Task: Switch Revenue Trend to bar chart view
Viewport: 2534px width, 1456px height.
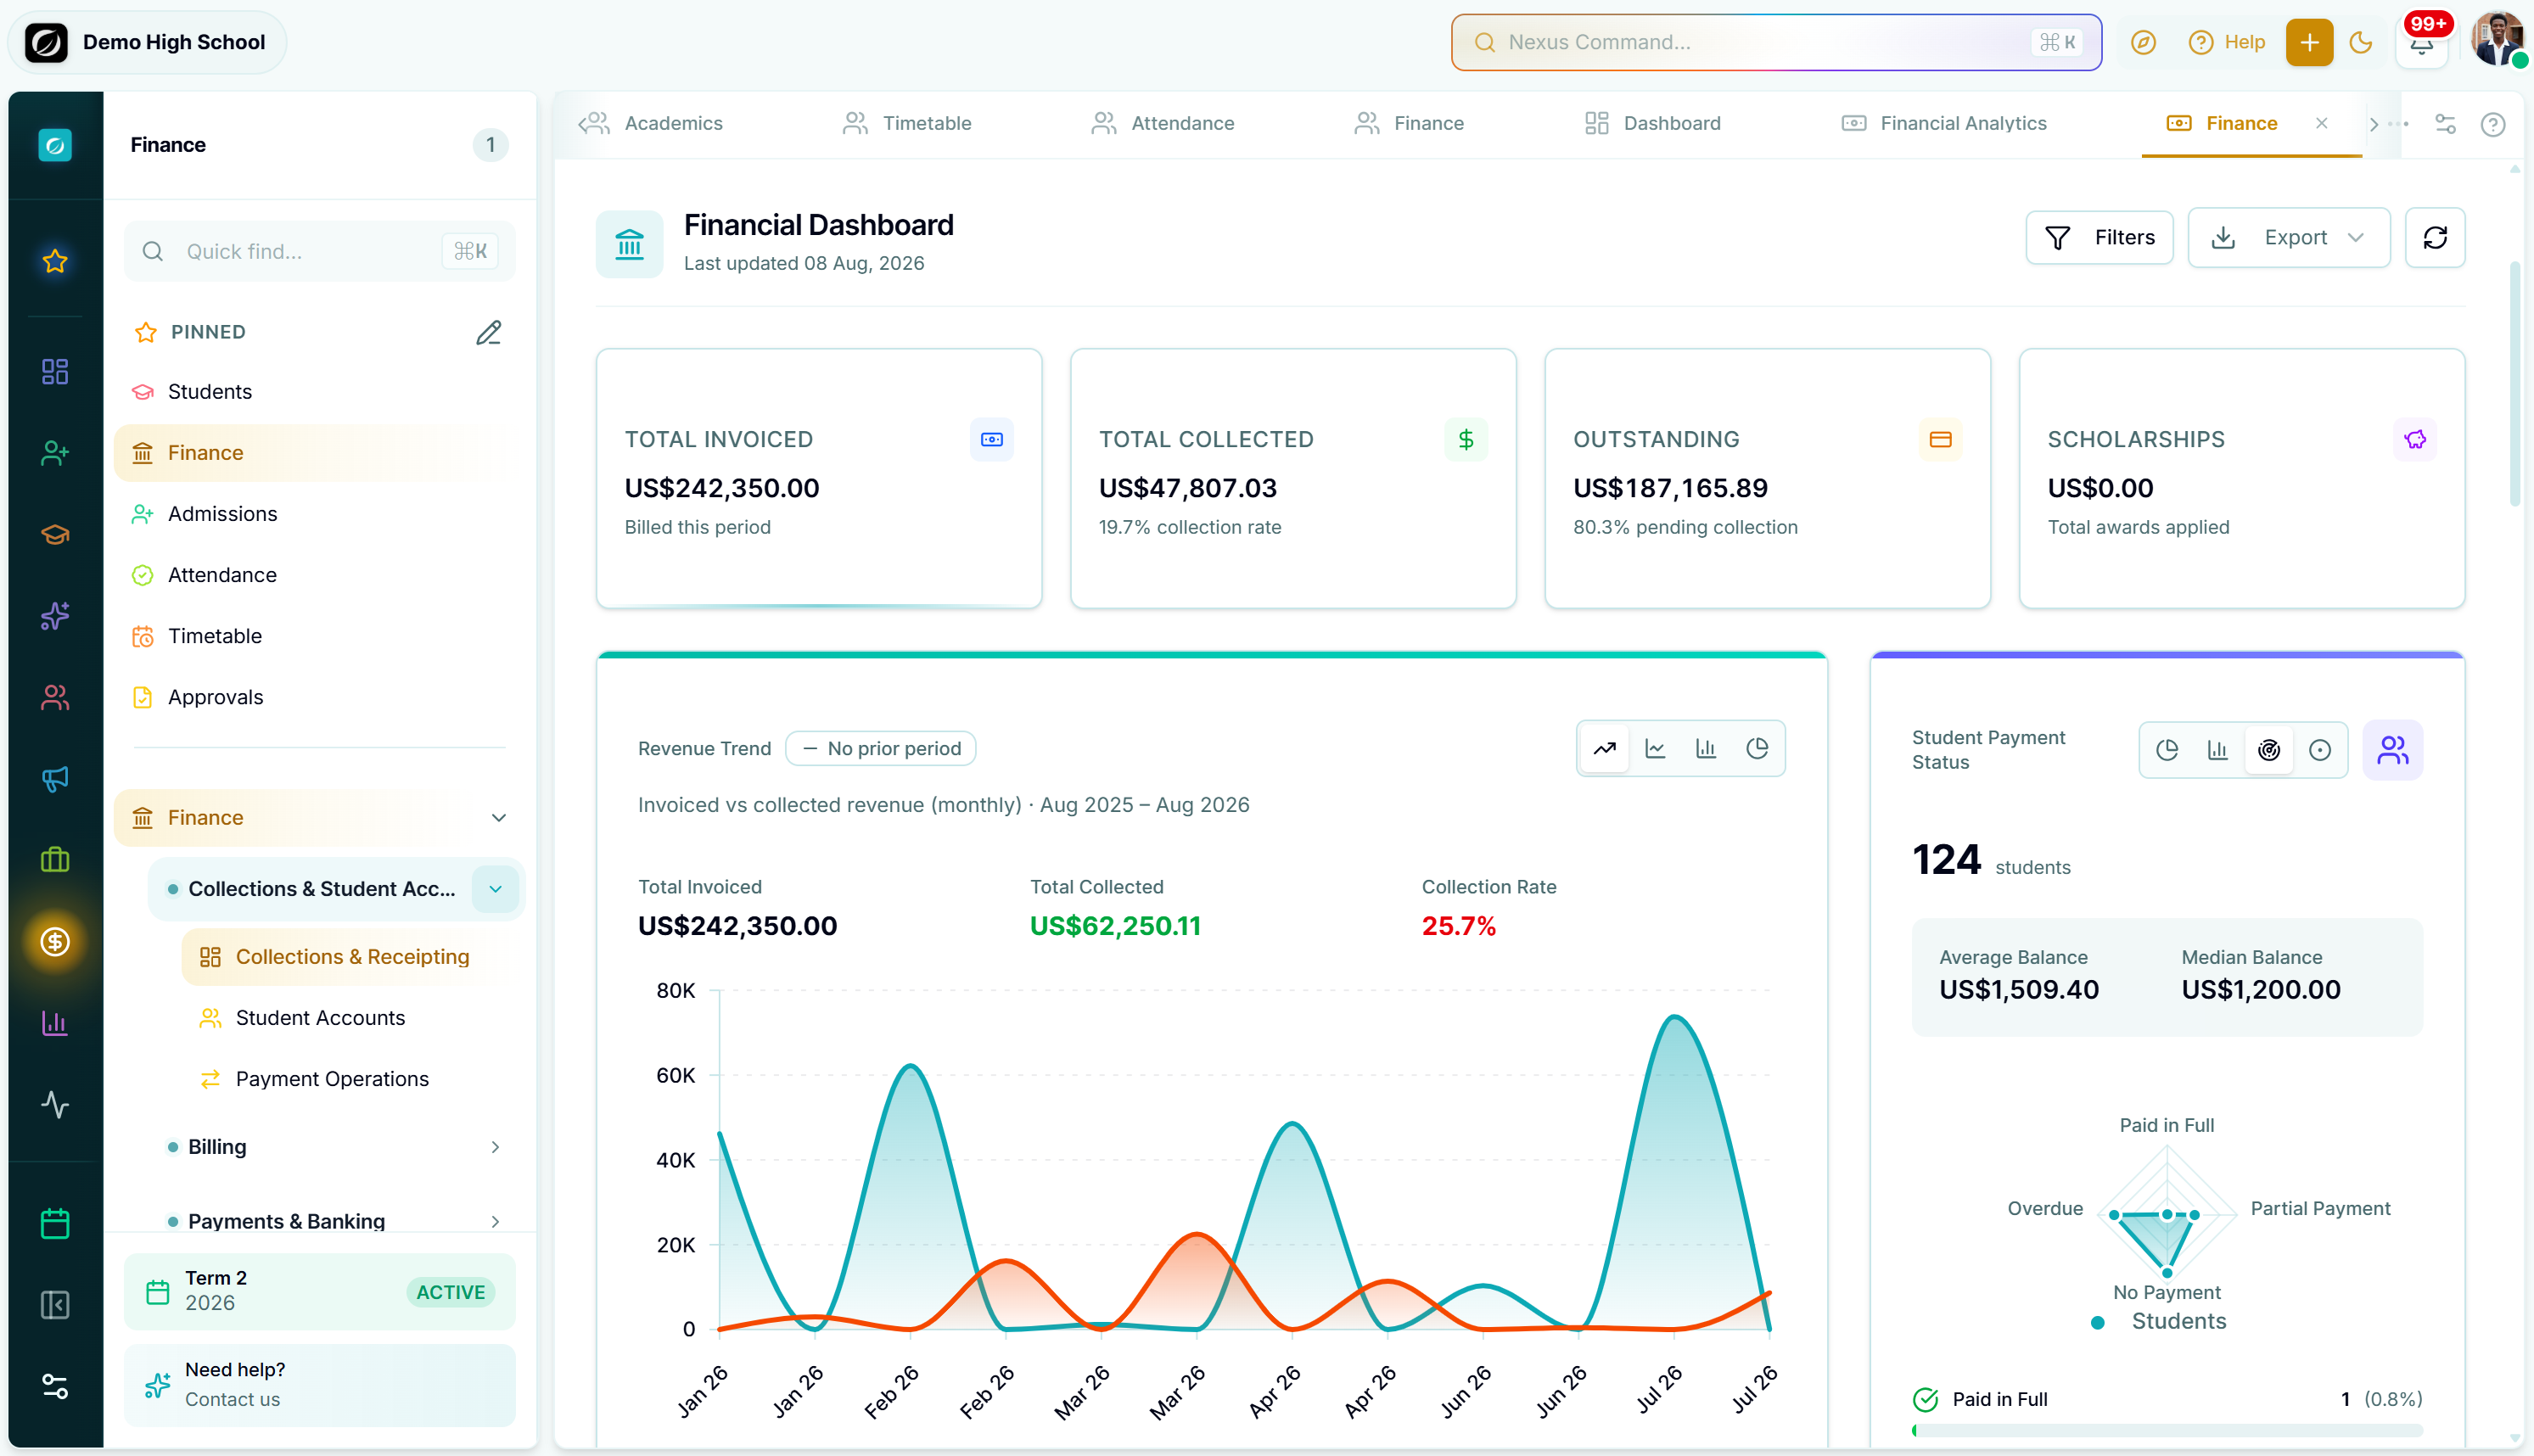Action: [x=1706, y=748]
